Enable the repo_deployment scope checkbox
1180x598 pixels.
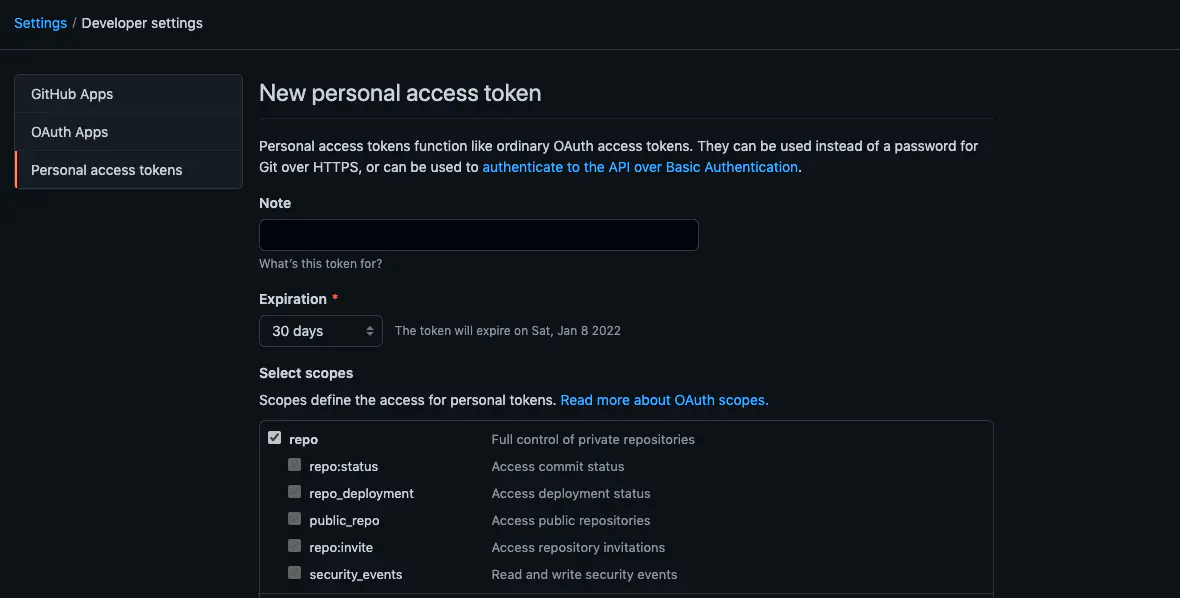coord(295,492)
